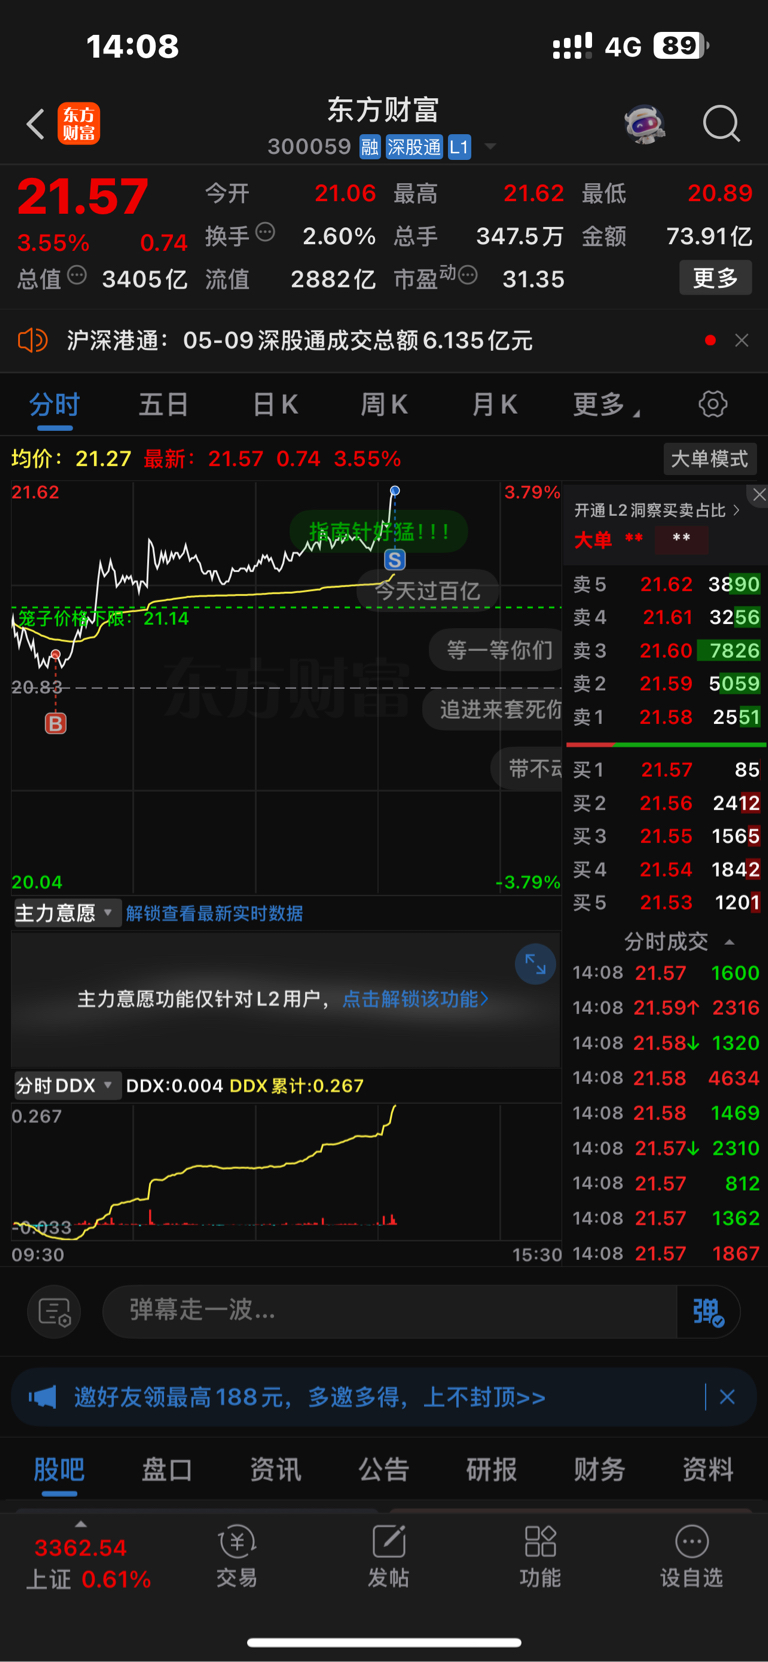The height and width of the screenshot is (1662, 768).
Task: Close the 沪深港通 news banner
Action: coord(741,340)
